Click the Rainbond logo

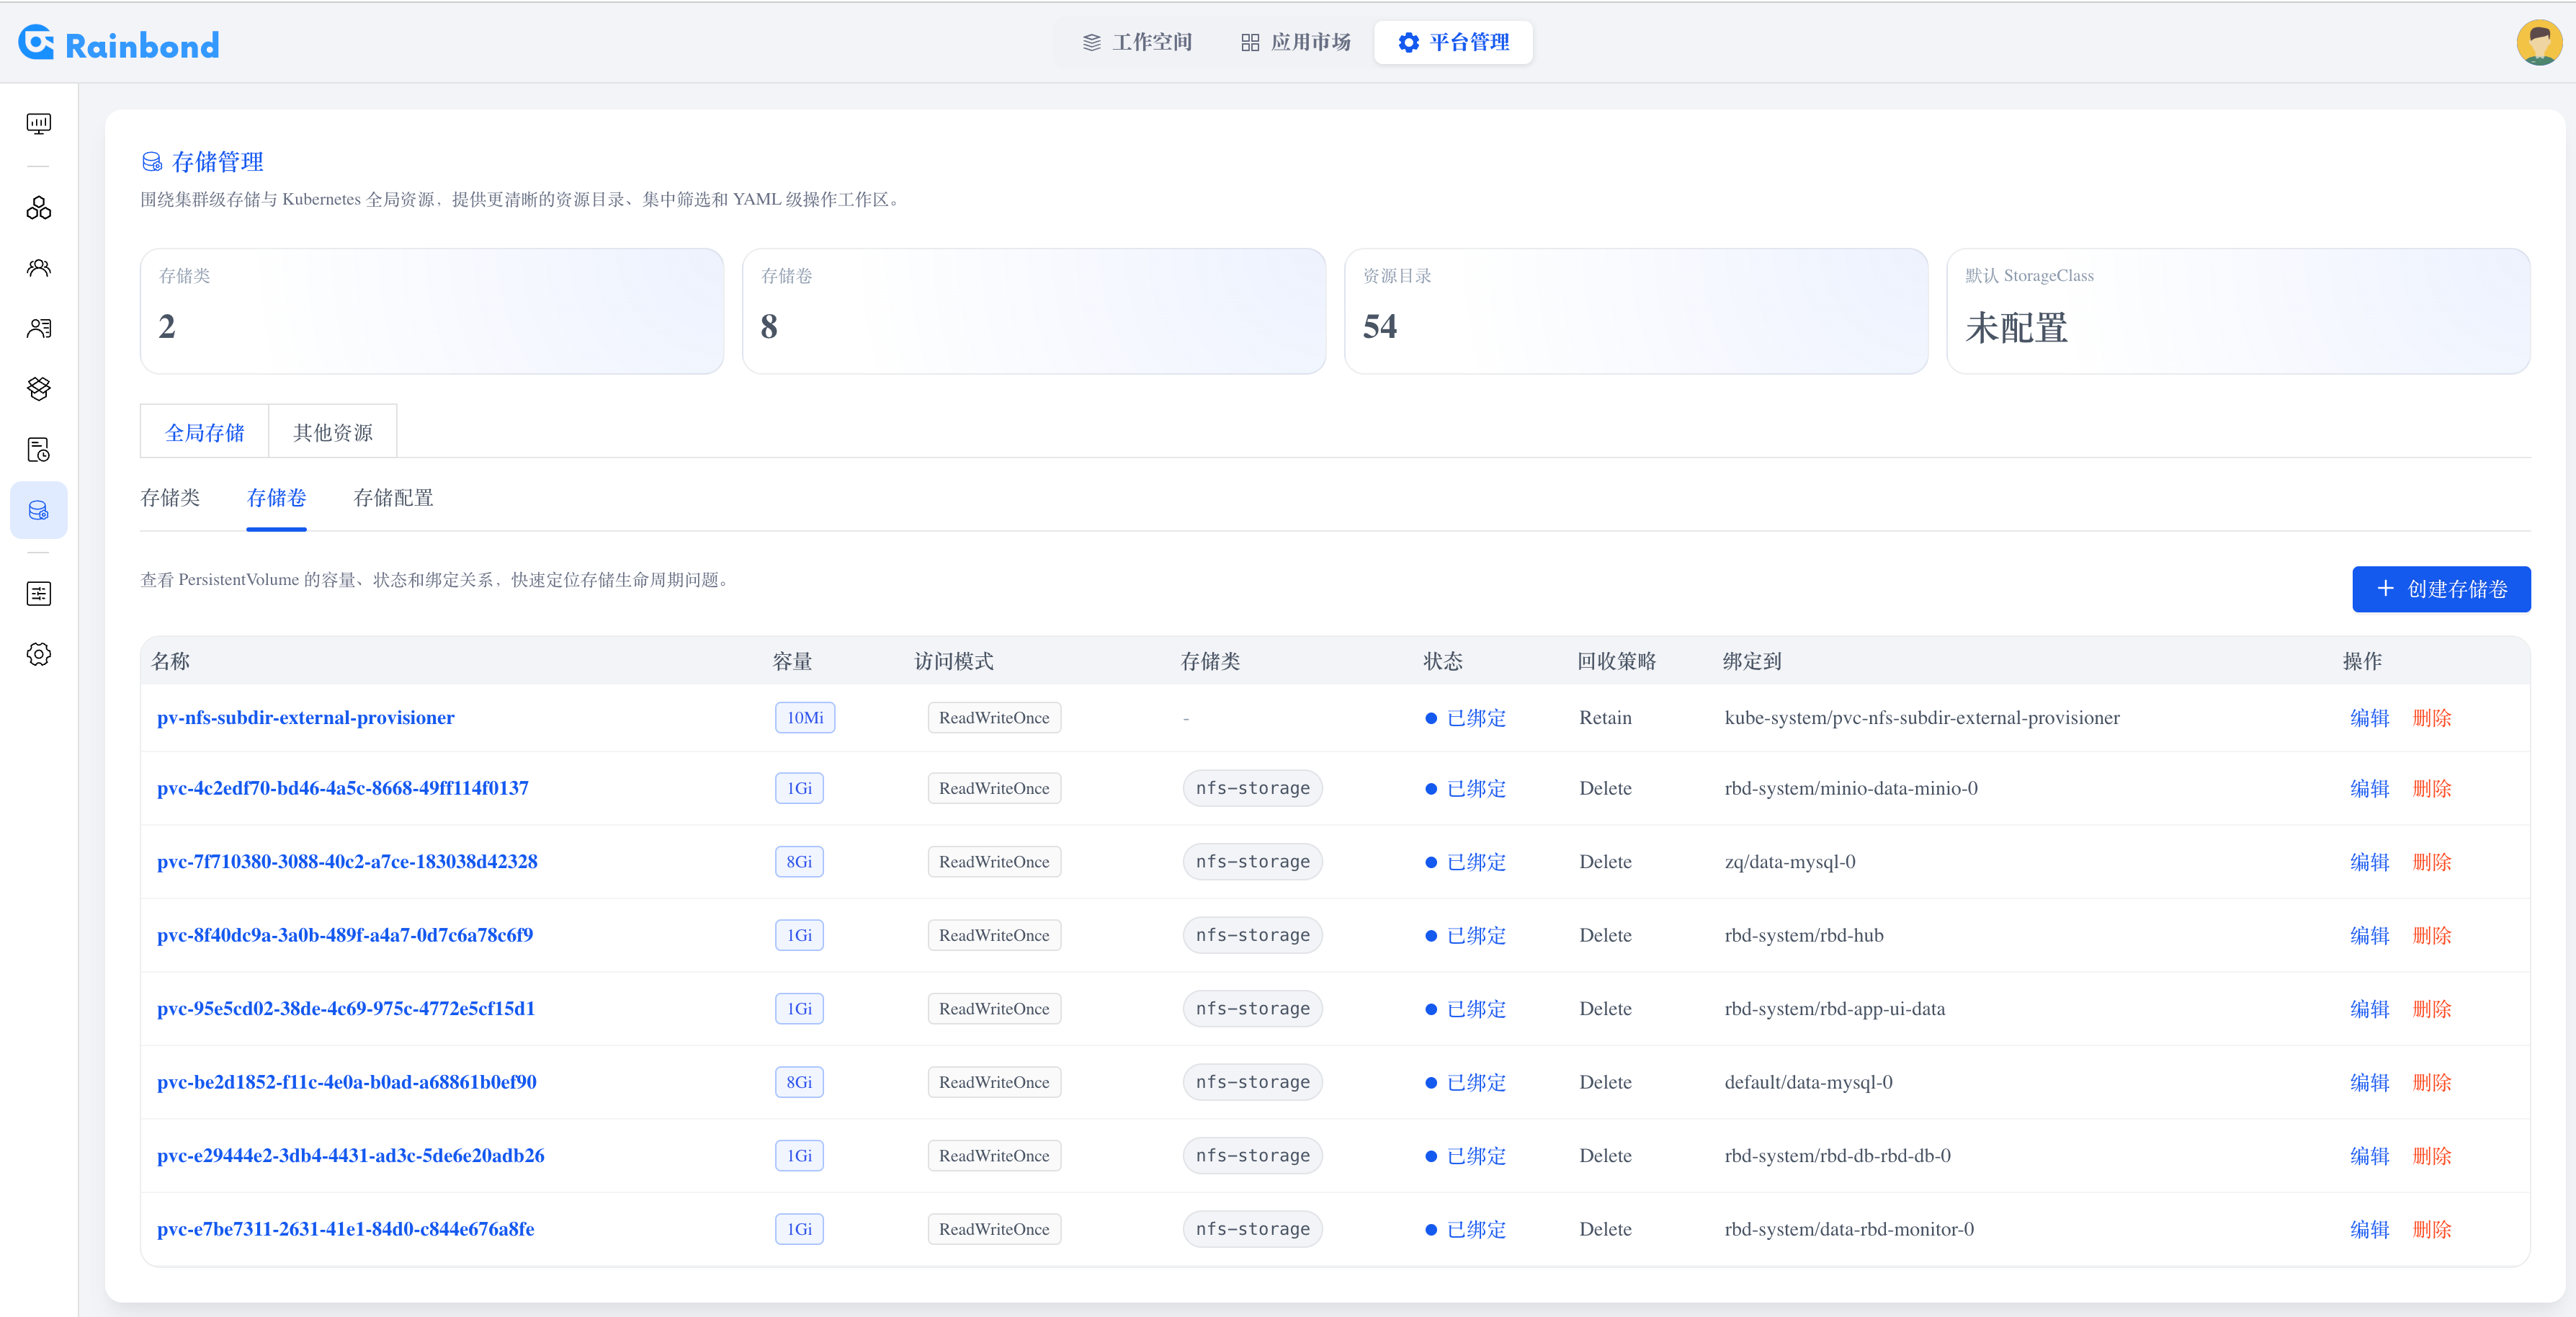pyautogui.click(x=118, y=44)
